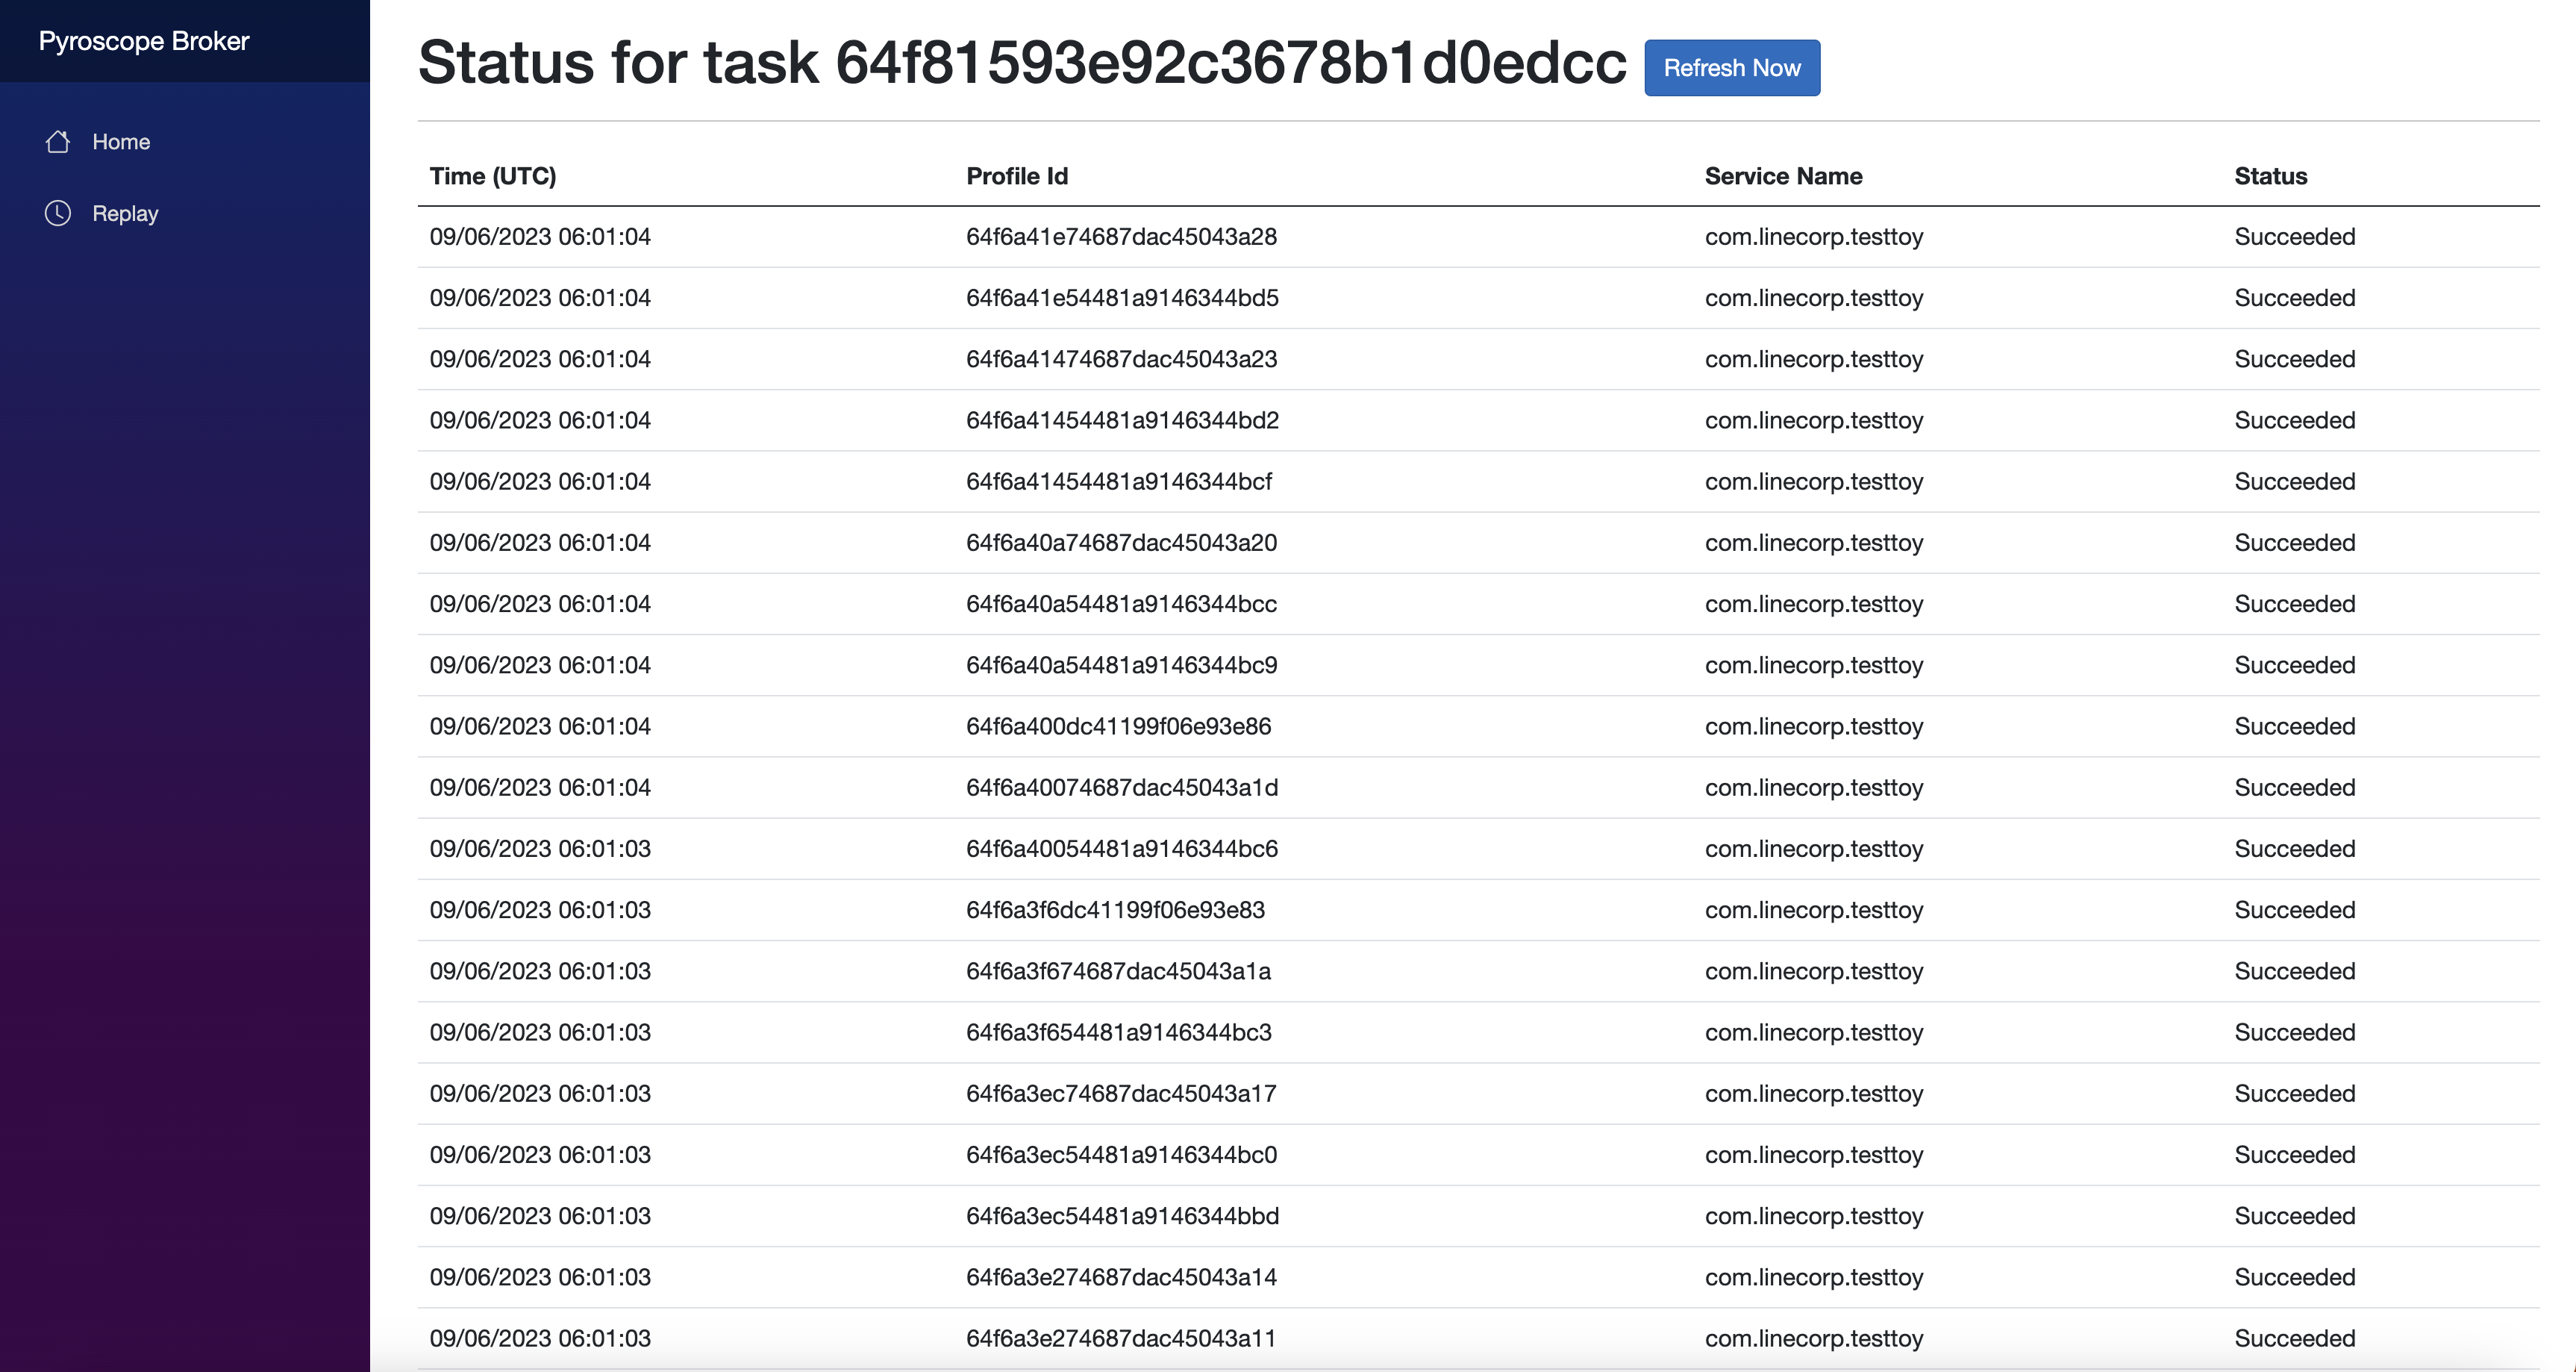Click service name in row 64f6a40a74687dac45043a20
2576x1372 pixels.
[x=1814, y=543]
